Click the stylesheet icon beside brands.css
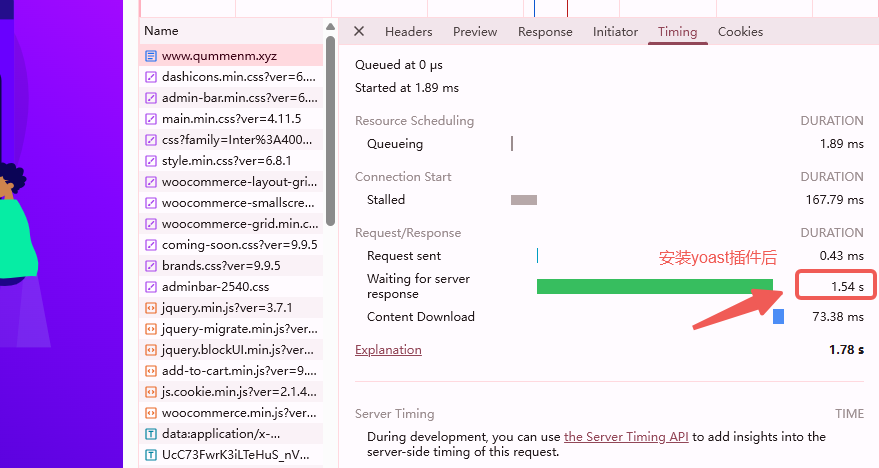This screenshot has width=879, height=468. pyautogui.click(x=151, y=266)
